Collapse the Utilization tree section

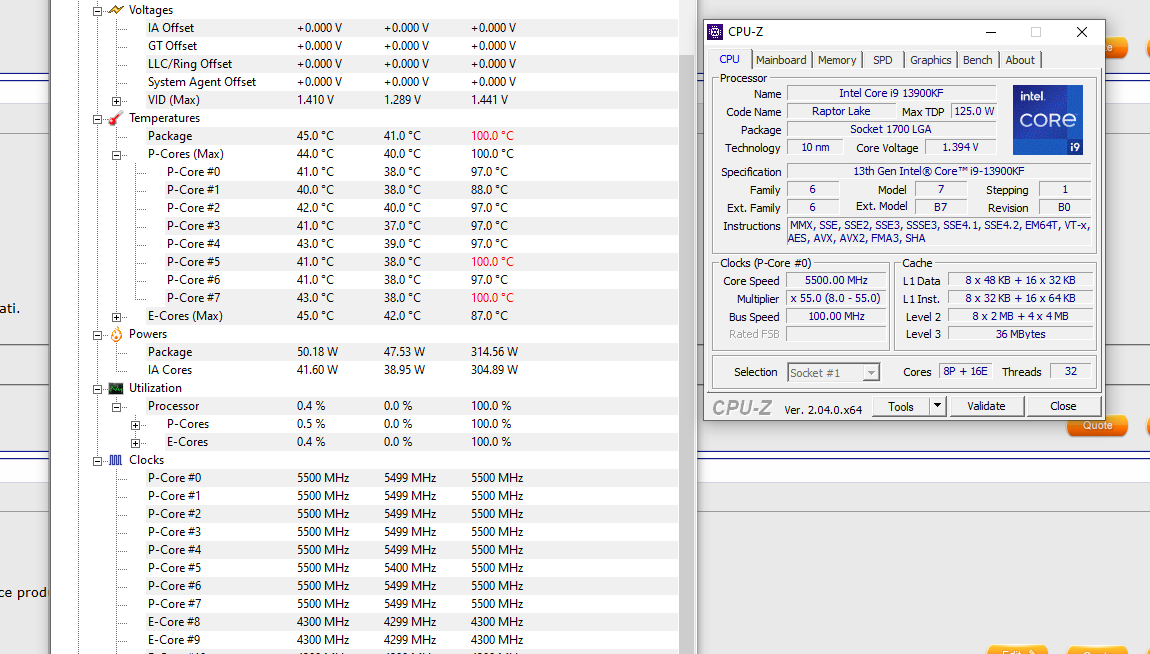pos(98,389)
